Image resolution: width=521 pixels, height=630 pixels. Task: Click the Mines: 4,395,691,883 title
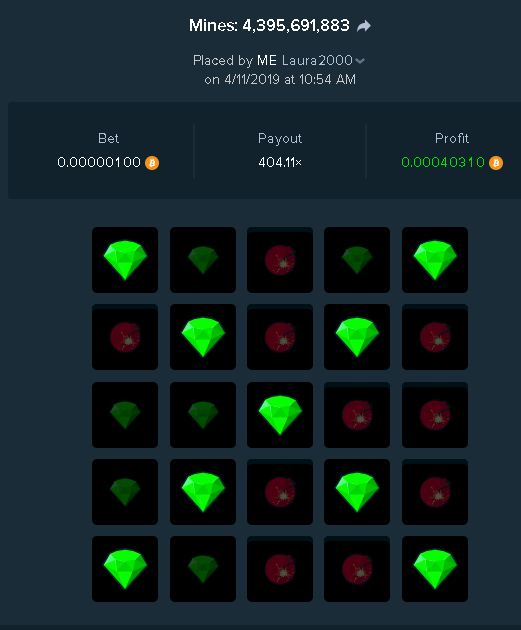(x=269, y=26)
